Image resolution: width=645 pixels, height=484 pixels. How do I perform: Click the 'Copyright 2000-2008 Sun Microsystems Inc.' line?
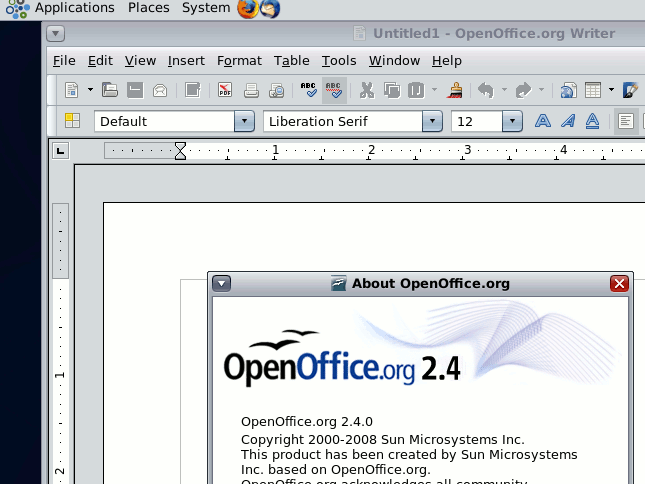(x=383, y=440)
